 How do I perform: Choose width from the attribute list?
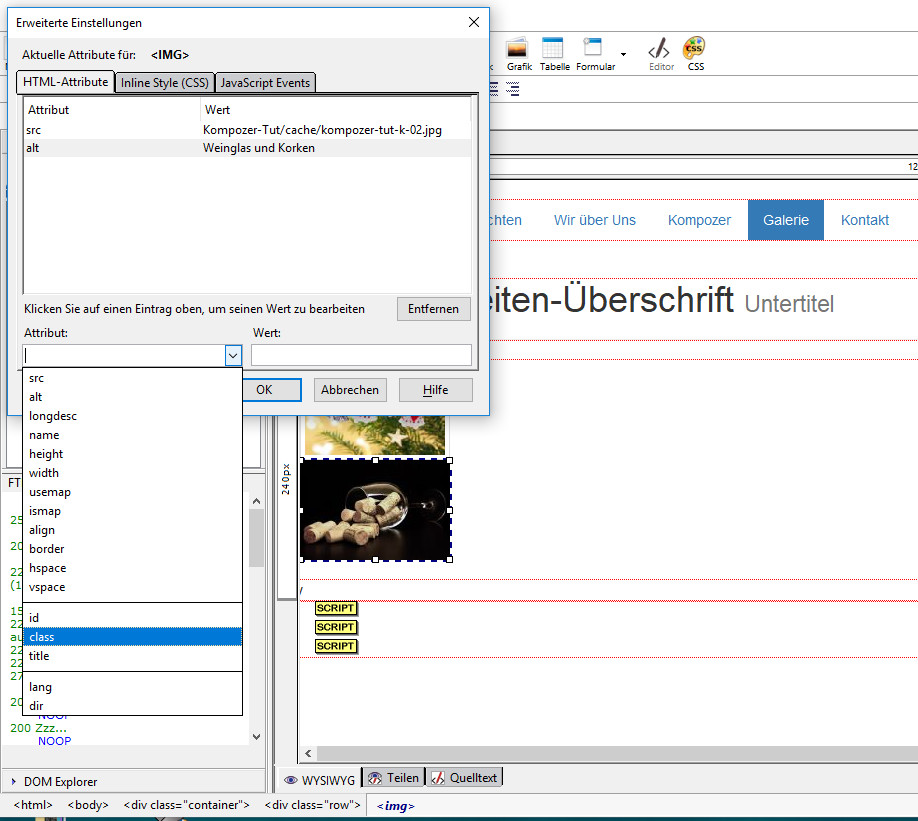[132, 473]
